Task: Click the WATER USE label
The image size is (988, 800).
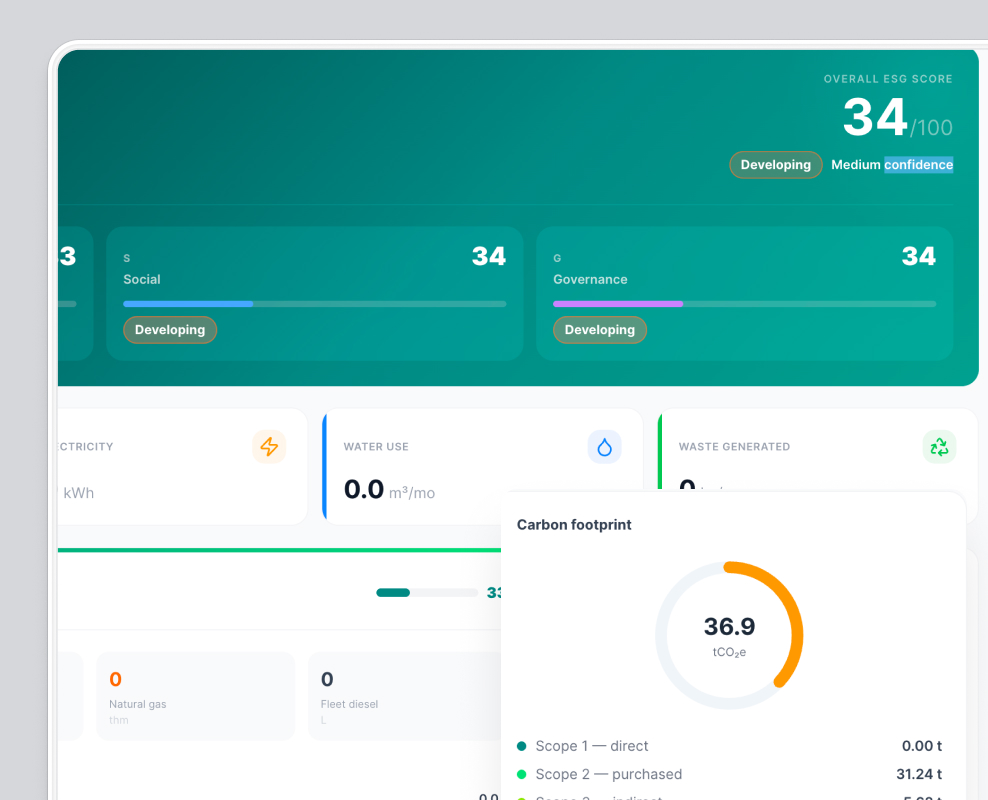Action: (376, 447)
